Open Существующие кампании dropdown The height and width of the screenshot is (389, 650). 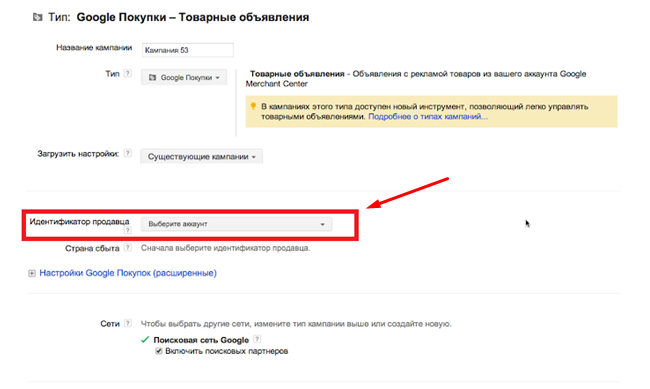(201, 157)
